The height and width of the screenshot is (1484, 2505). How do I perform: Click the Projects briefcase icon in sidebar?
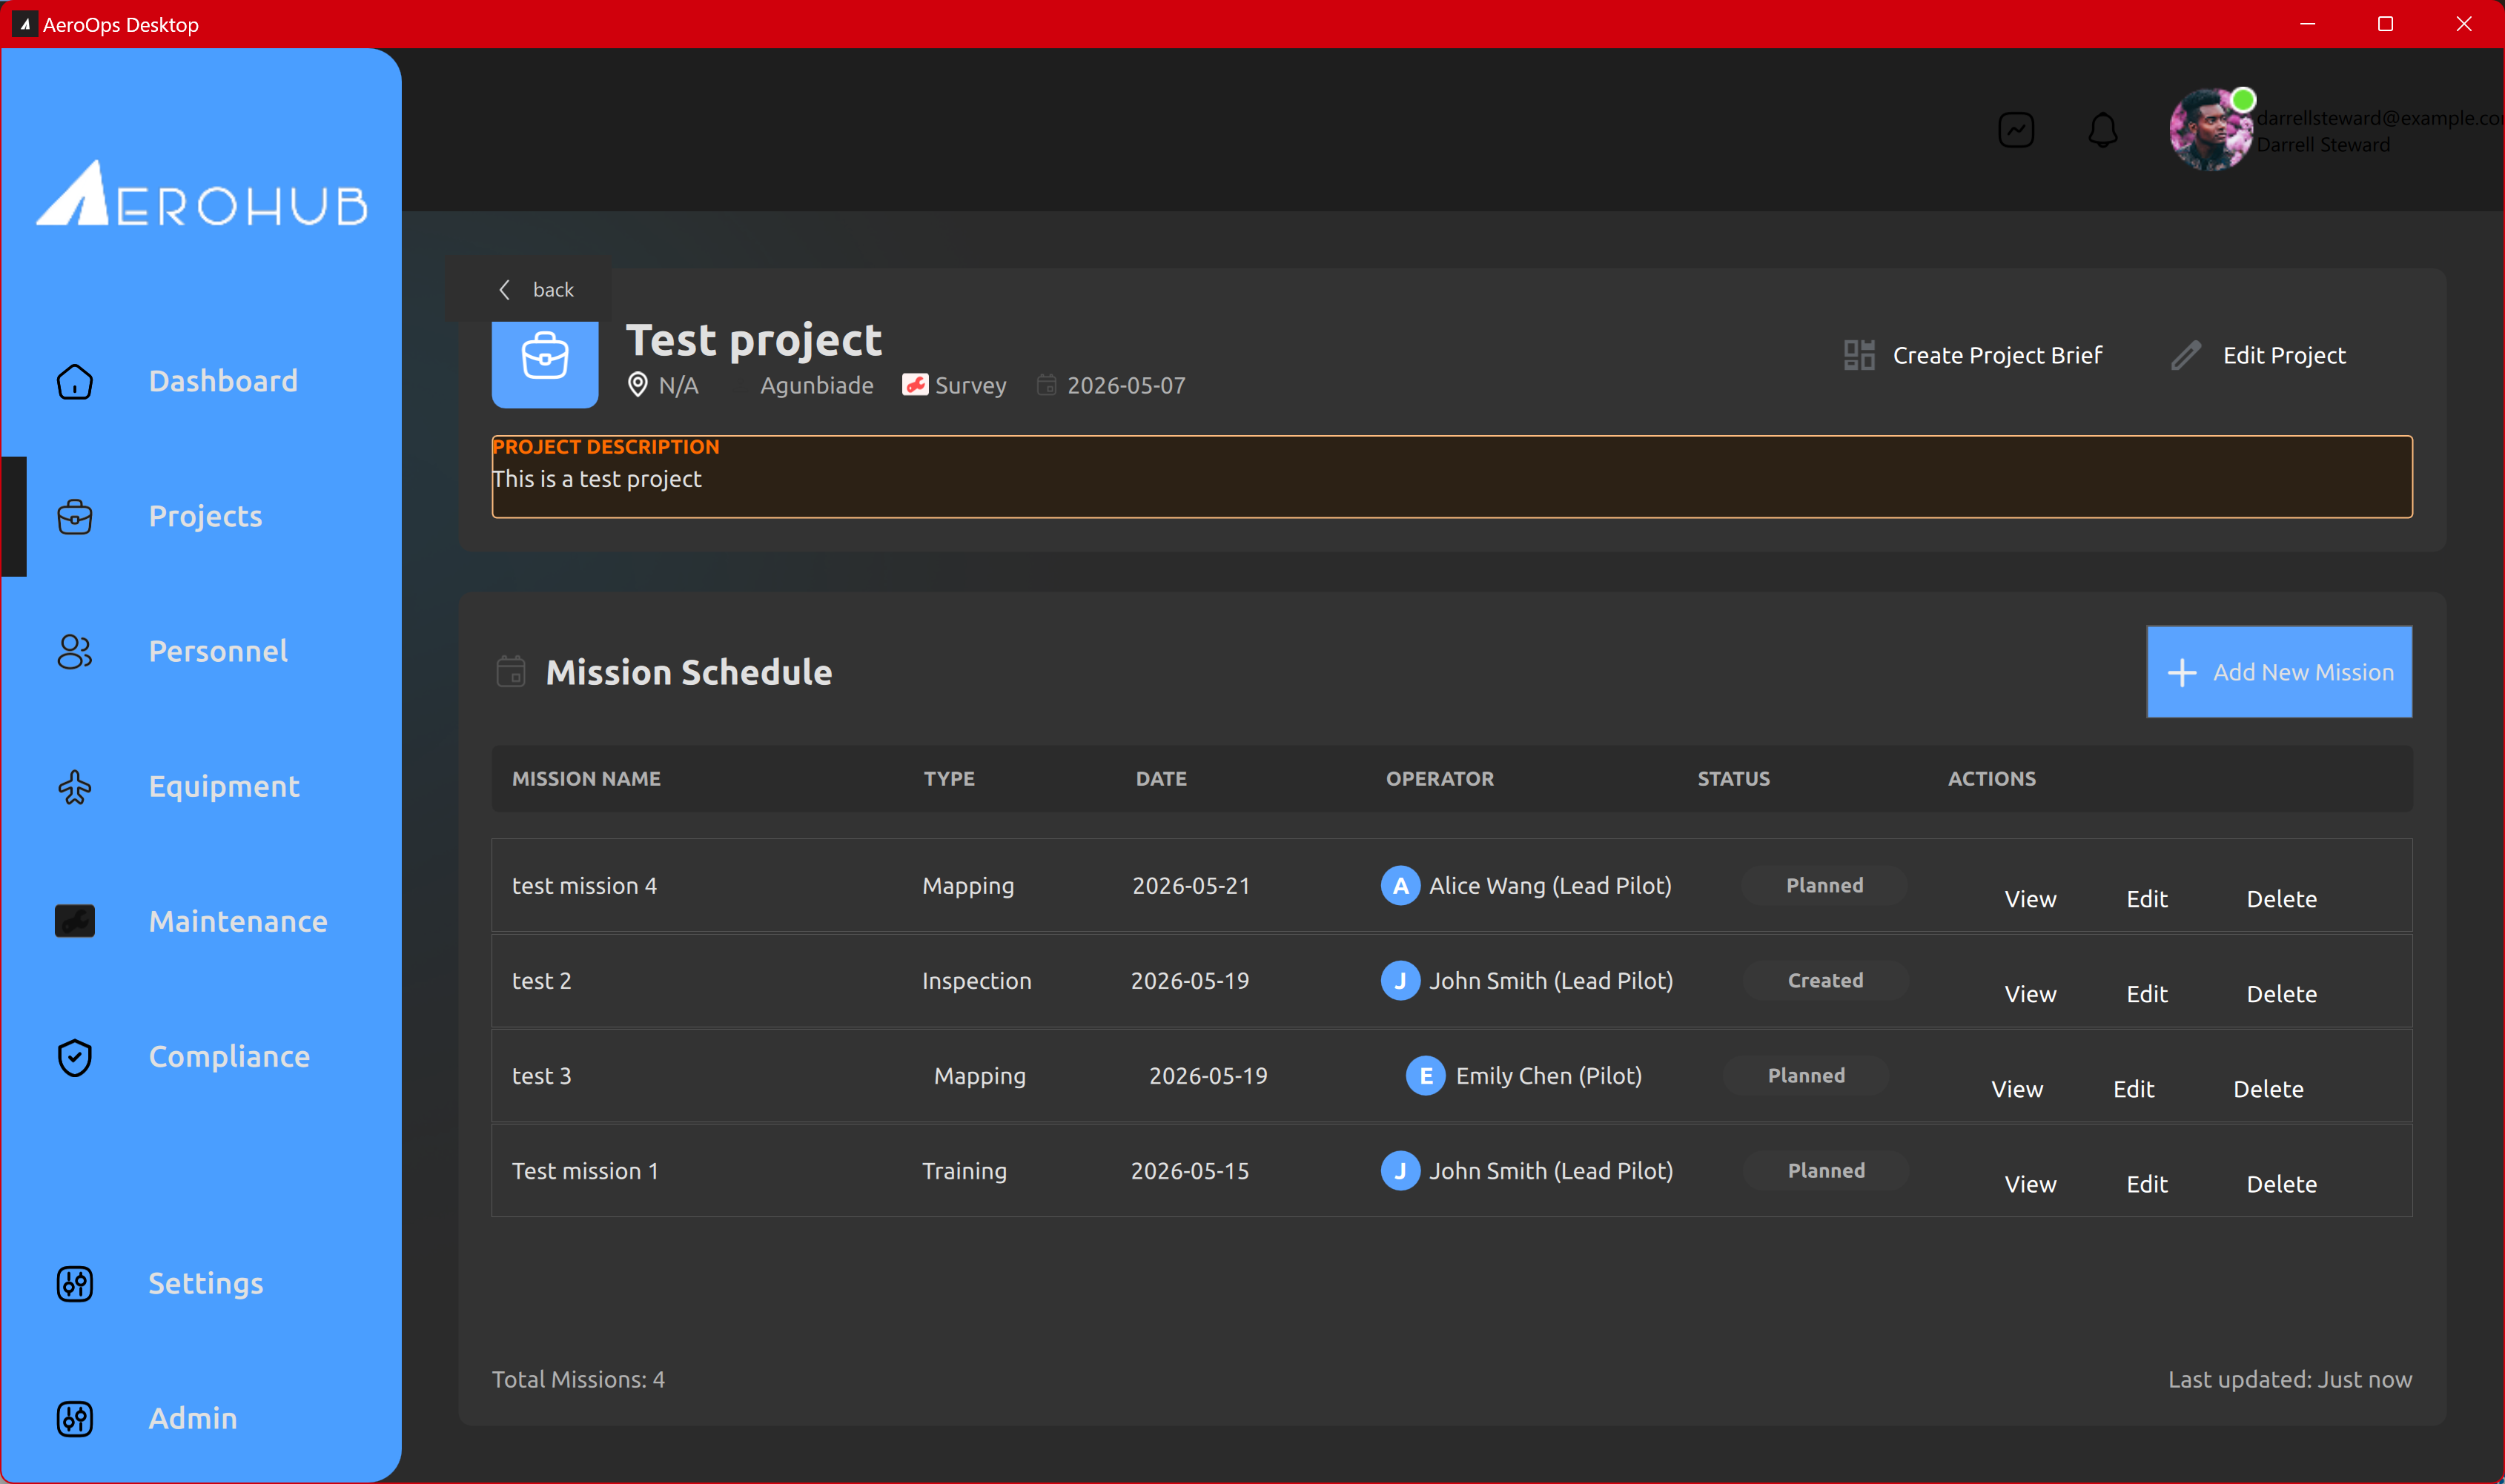75,516
